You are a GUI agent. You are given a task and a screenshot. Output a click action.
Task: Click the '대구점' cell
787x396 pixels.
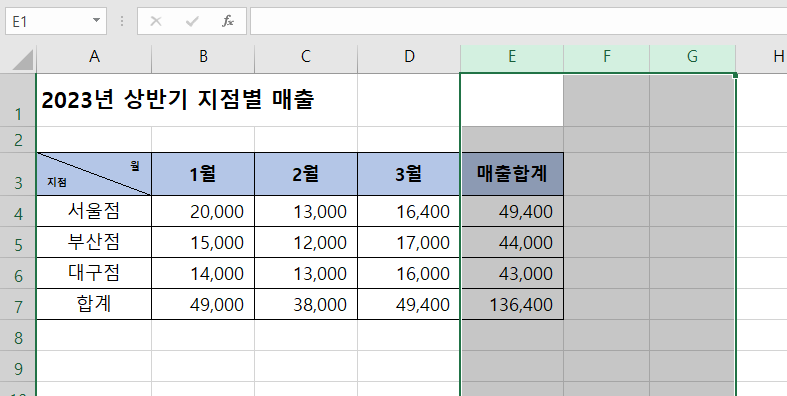pos(94,273)
